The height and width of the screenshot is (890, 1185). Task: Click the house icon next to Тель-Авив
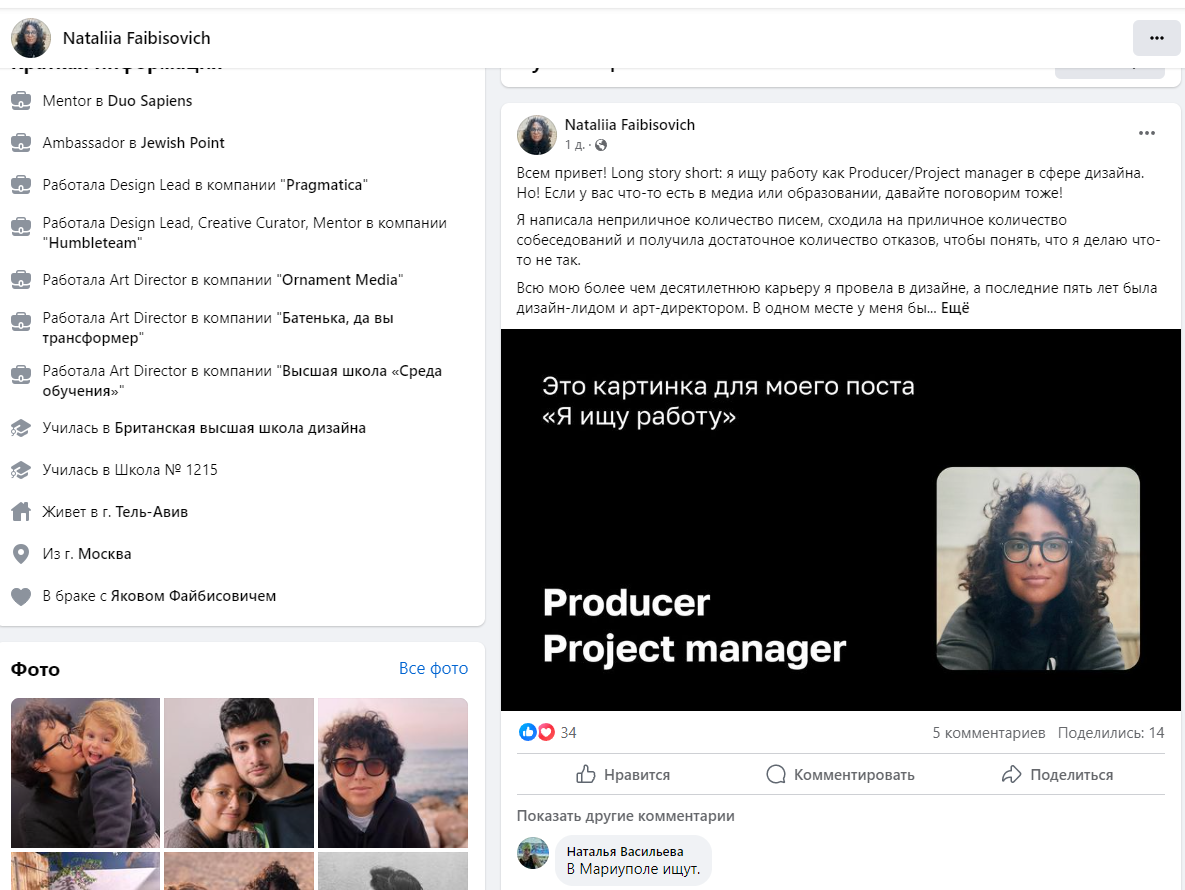(21, 512)
